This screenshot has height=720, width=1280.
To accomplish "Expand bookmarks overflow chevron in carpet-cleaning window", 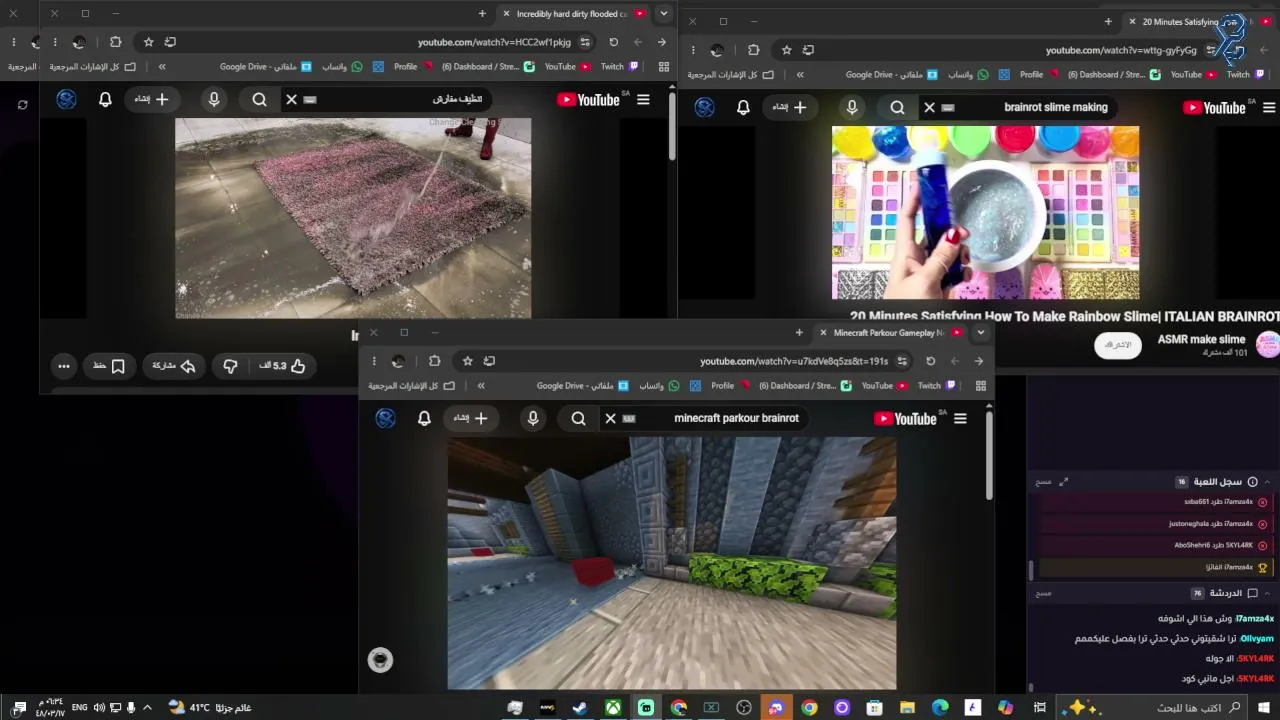I will coord(162,67).
